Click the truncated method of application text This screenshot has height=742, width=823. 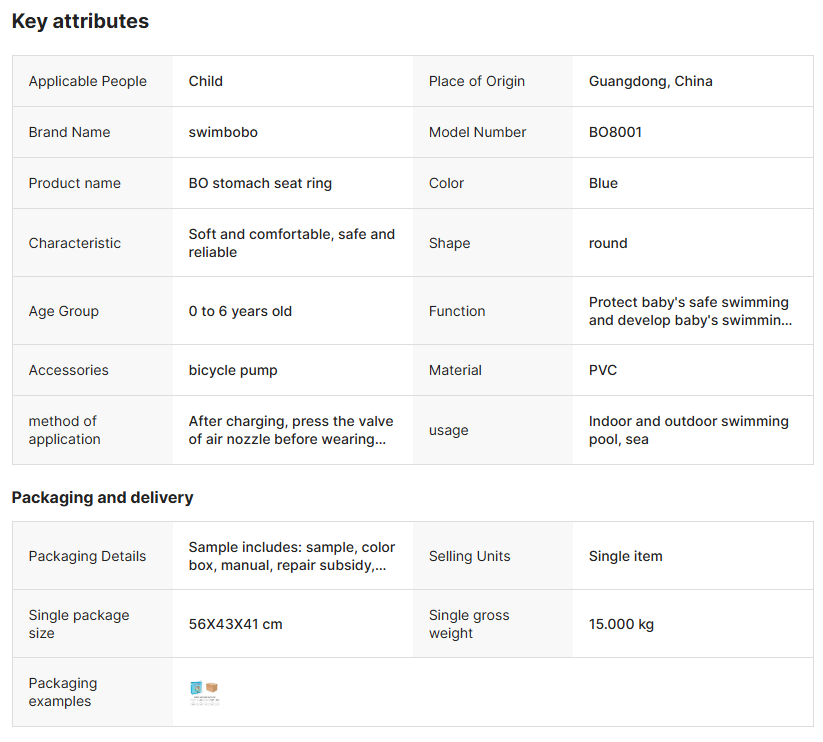point(291,430)
